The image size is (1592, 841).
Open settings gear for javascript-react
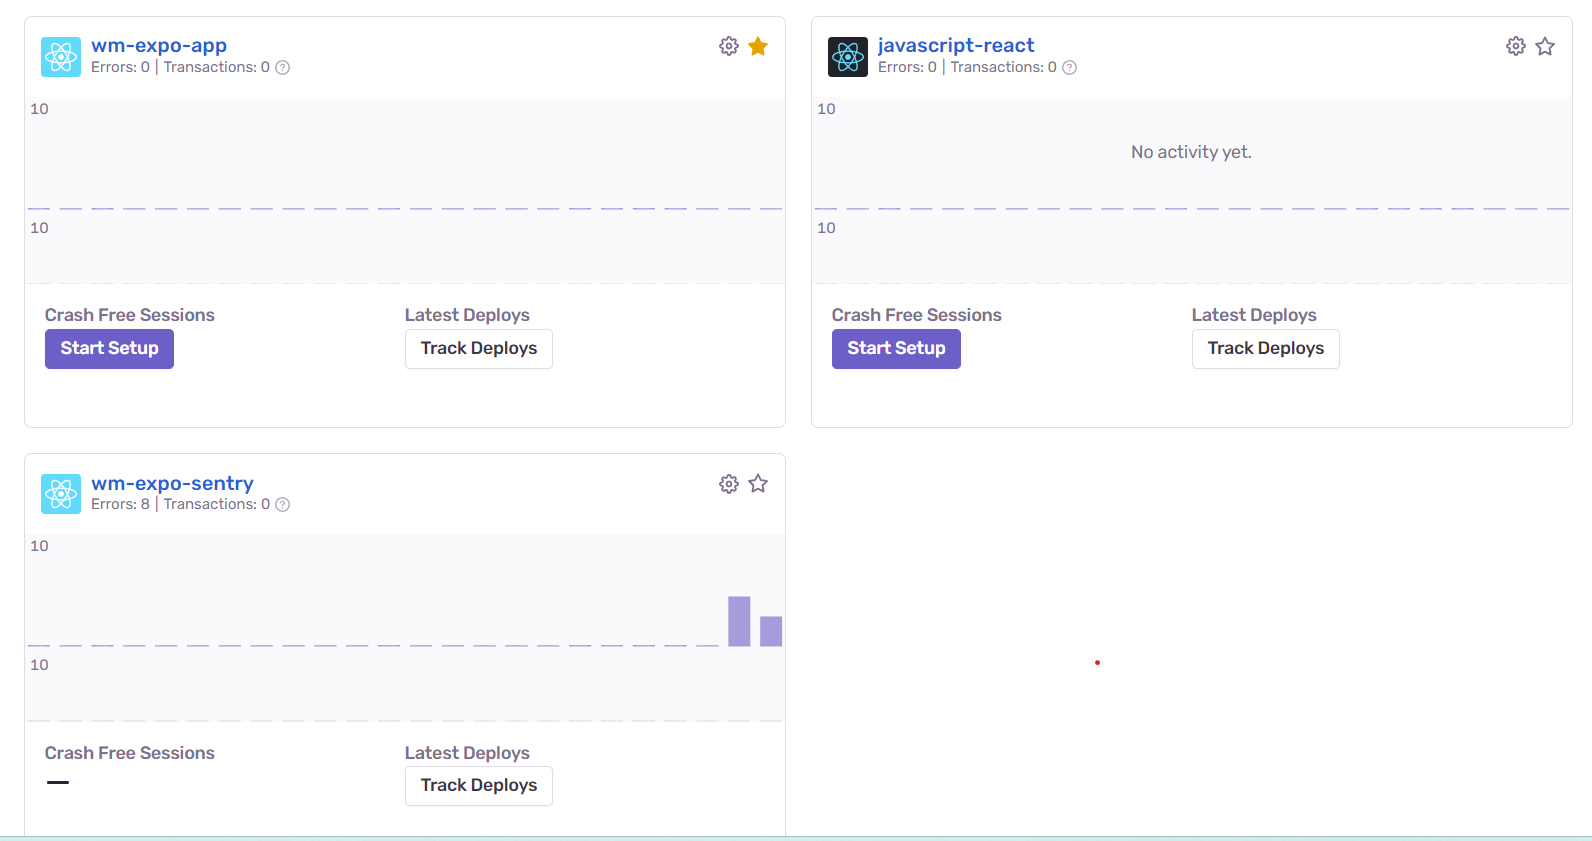pyautogui.click(x=1516, y=46)
